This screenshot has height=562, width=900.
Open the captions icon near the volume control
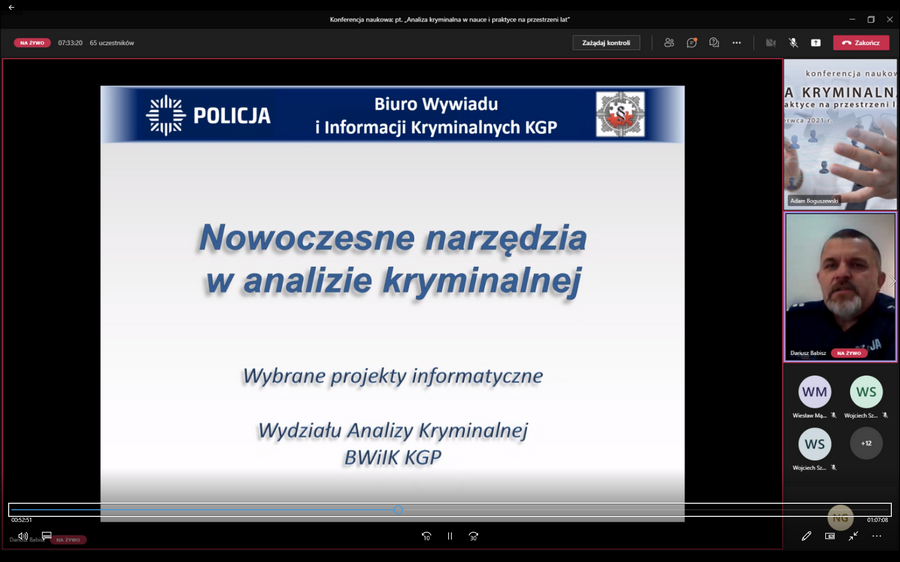coord(46,536)
